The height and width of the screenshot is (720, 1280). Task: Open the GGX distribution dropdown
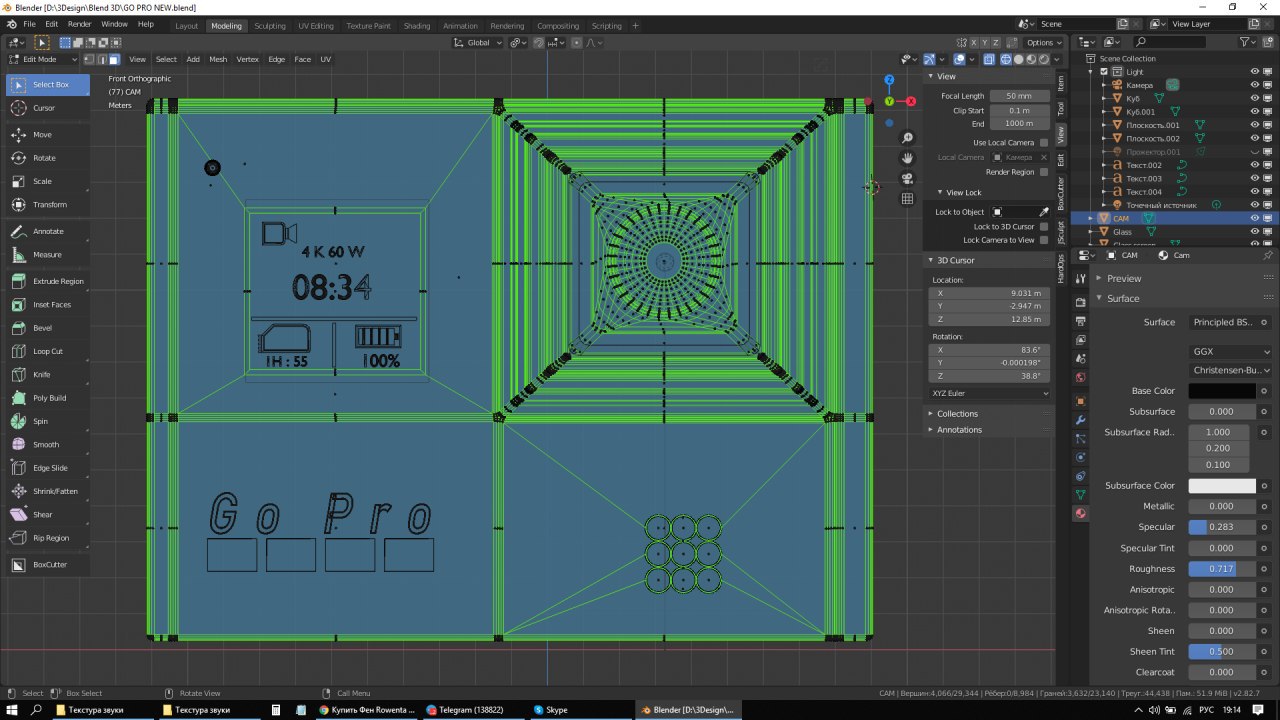coord(1230,352)
